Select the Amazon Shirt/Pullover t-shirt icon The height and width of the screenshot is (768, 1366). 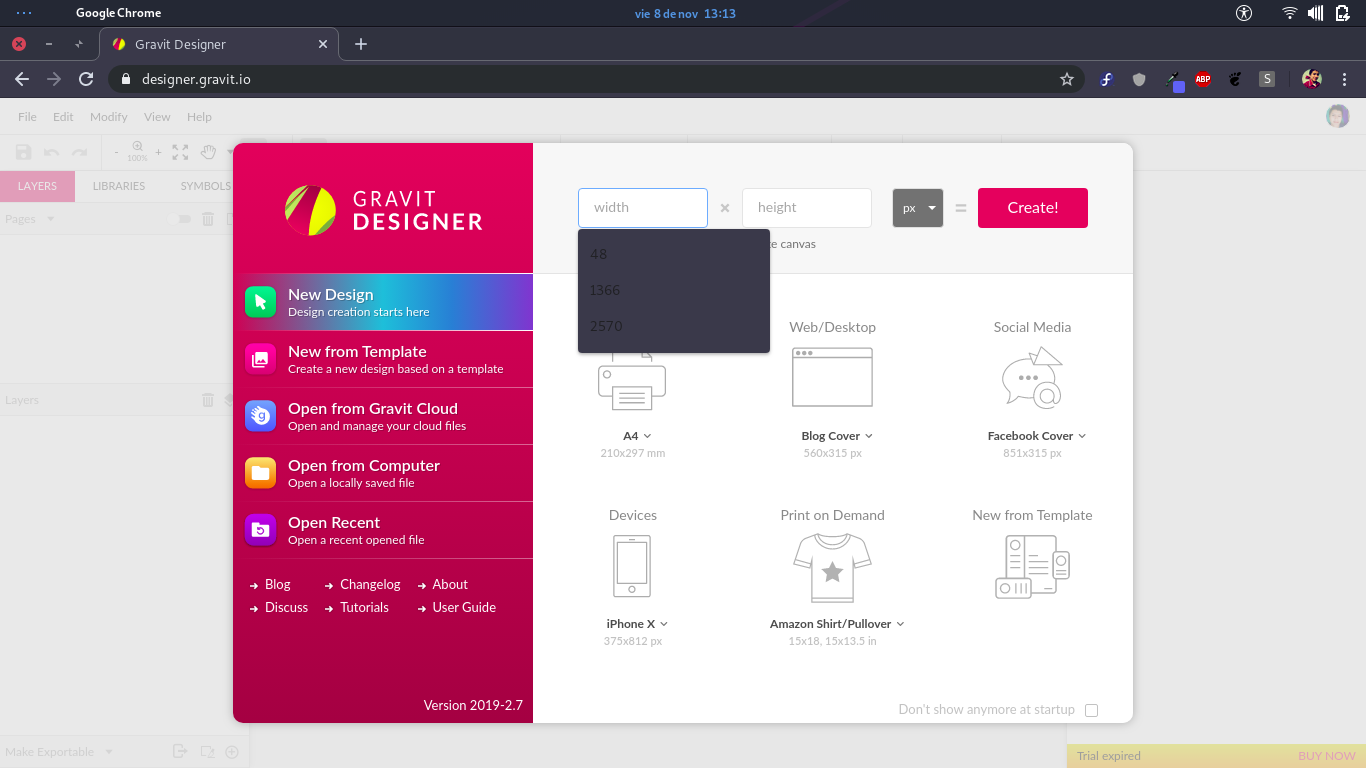point(832,565)
